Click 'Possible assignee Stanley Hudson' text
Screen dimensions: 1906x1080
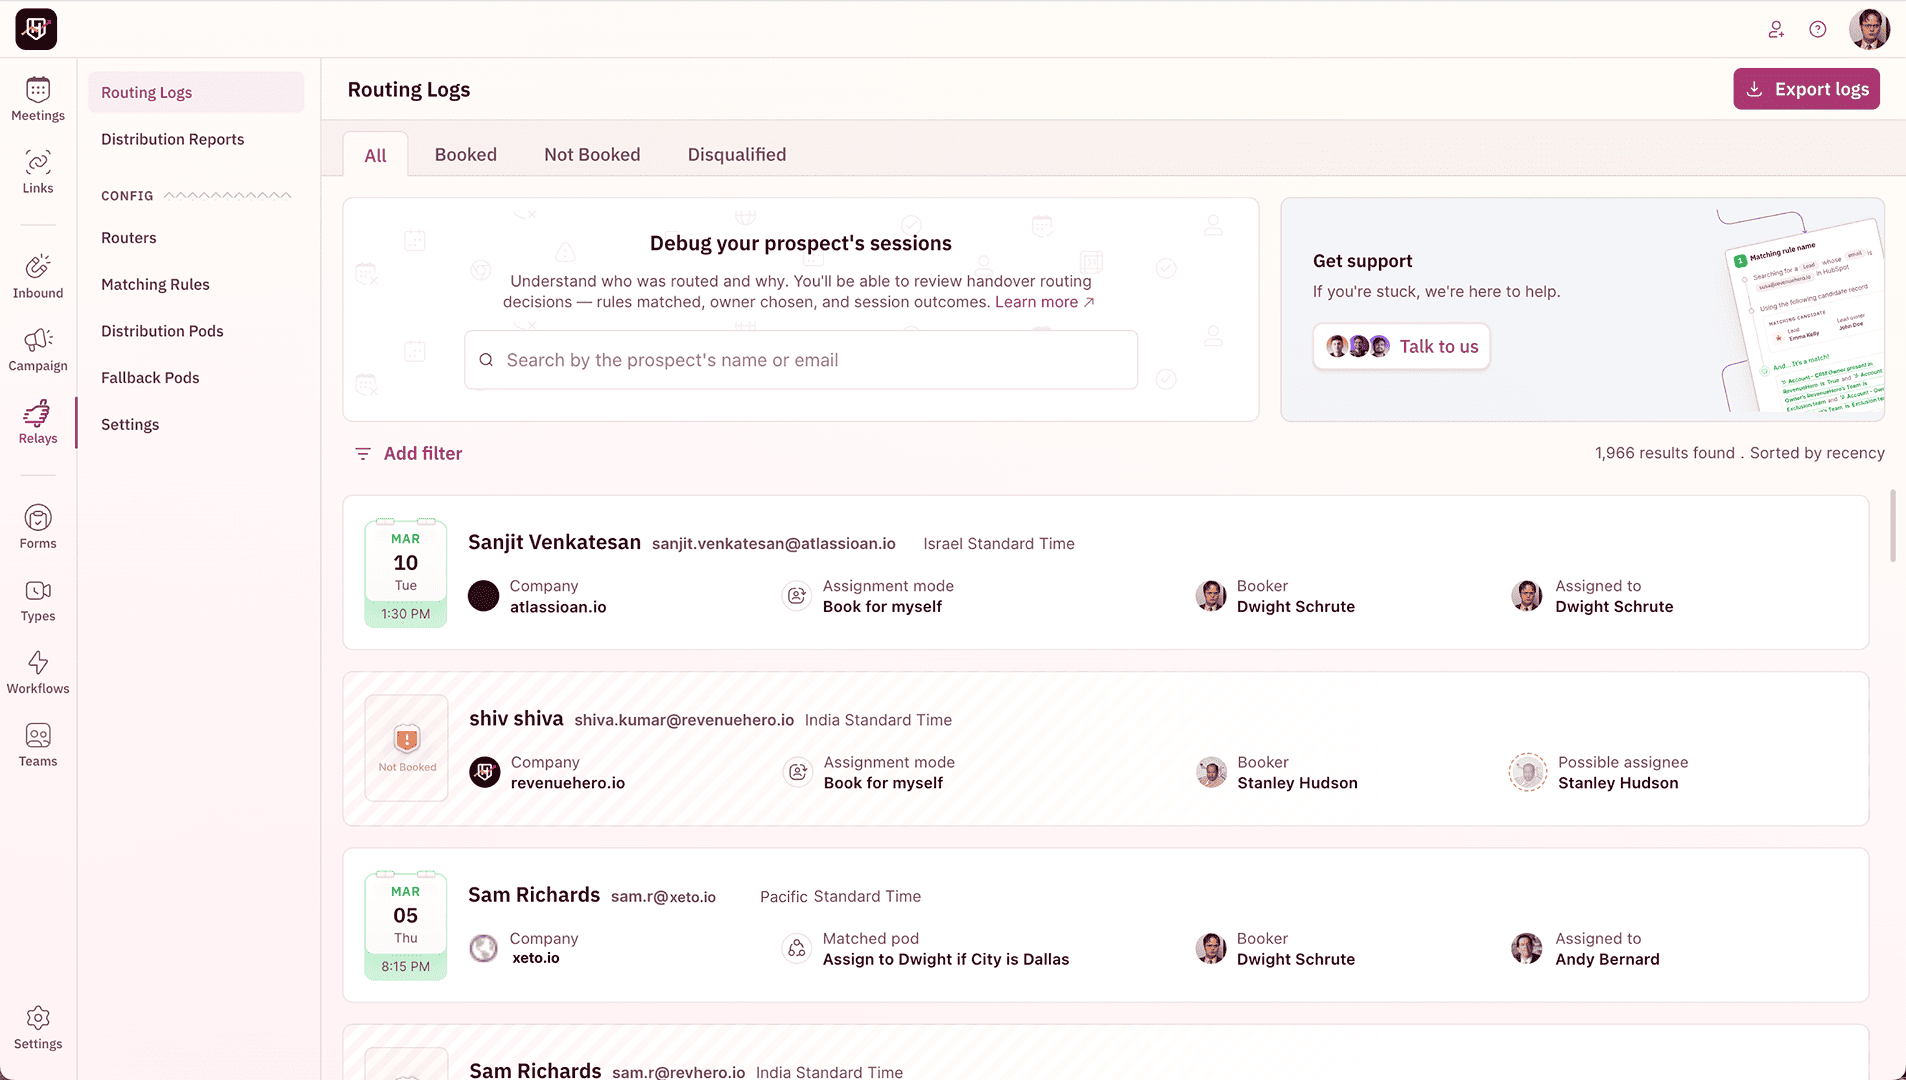1622,772
